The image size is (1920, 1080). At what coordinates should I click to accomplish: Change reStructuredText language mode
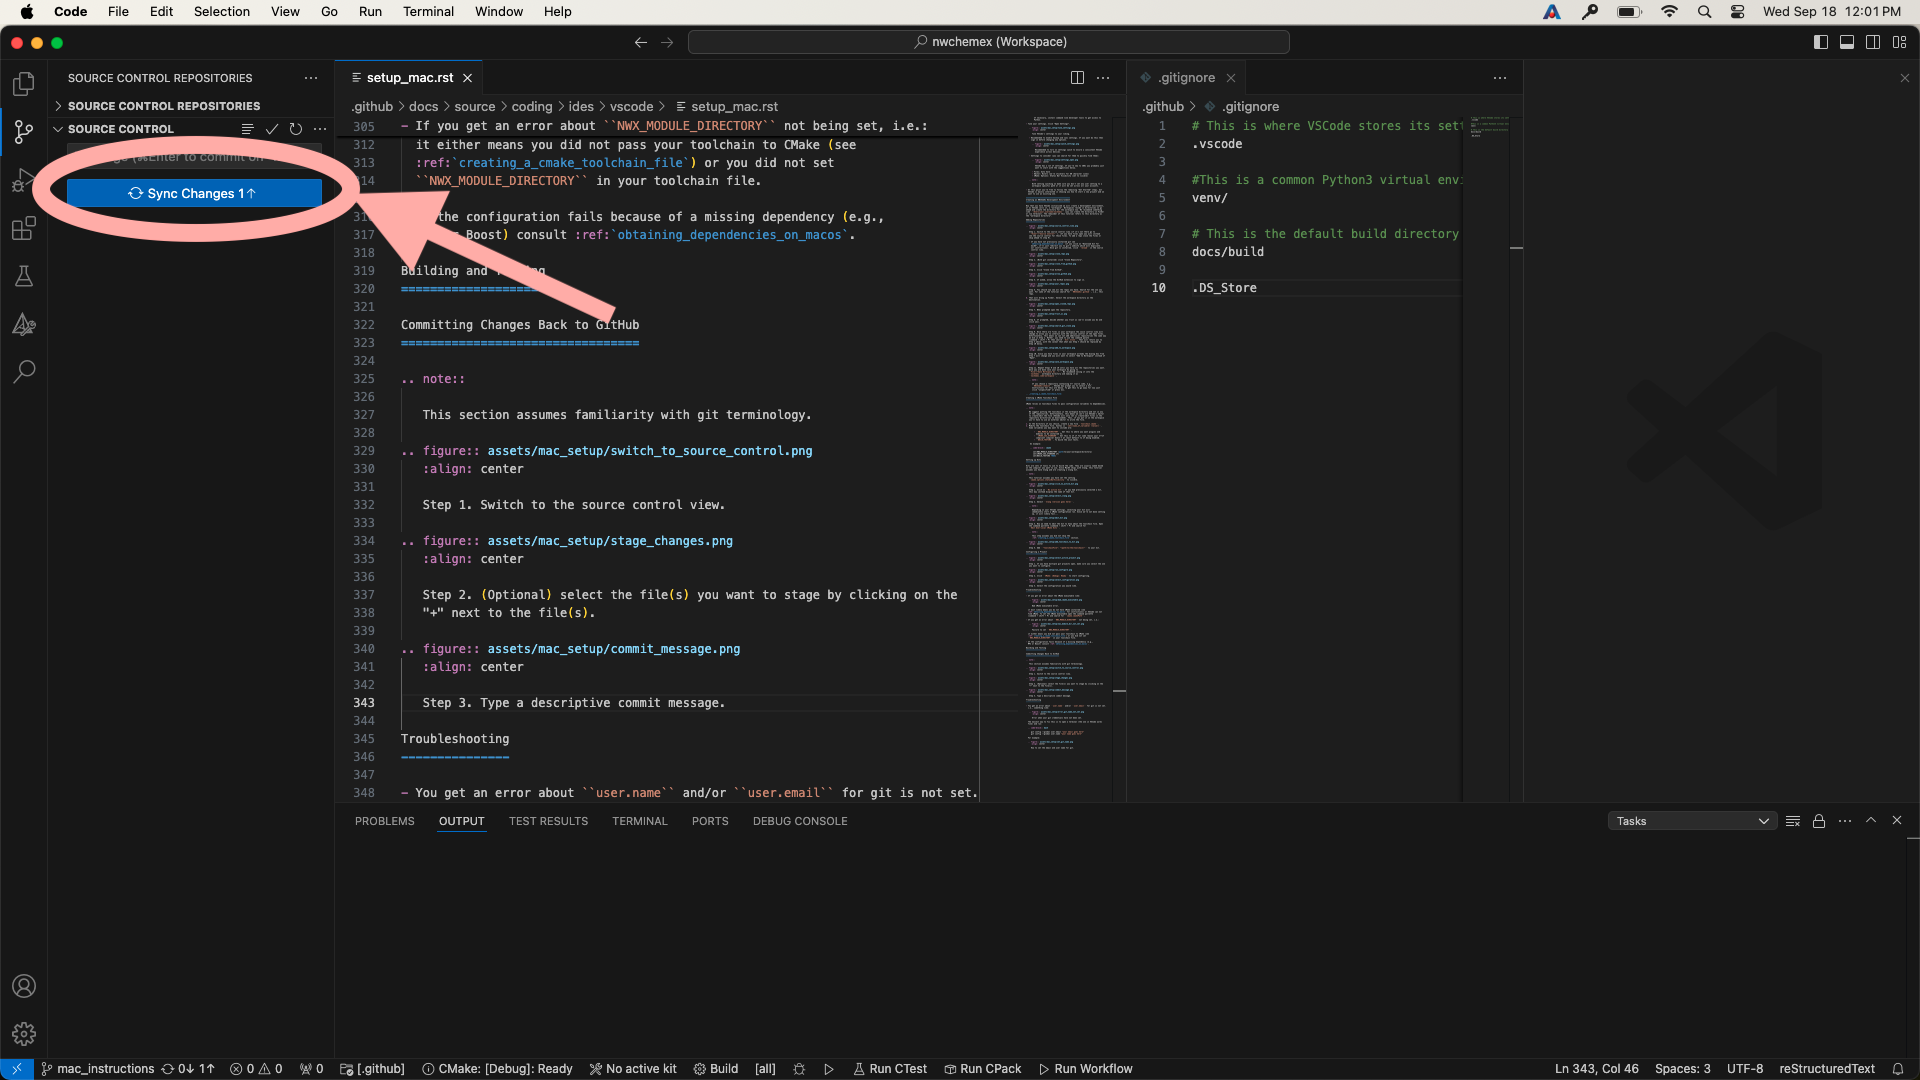pos(1827,1069)
